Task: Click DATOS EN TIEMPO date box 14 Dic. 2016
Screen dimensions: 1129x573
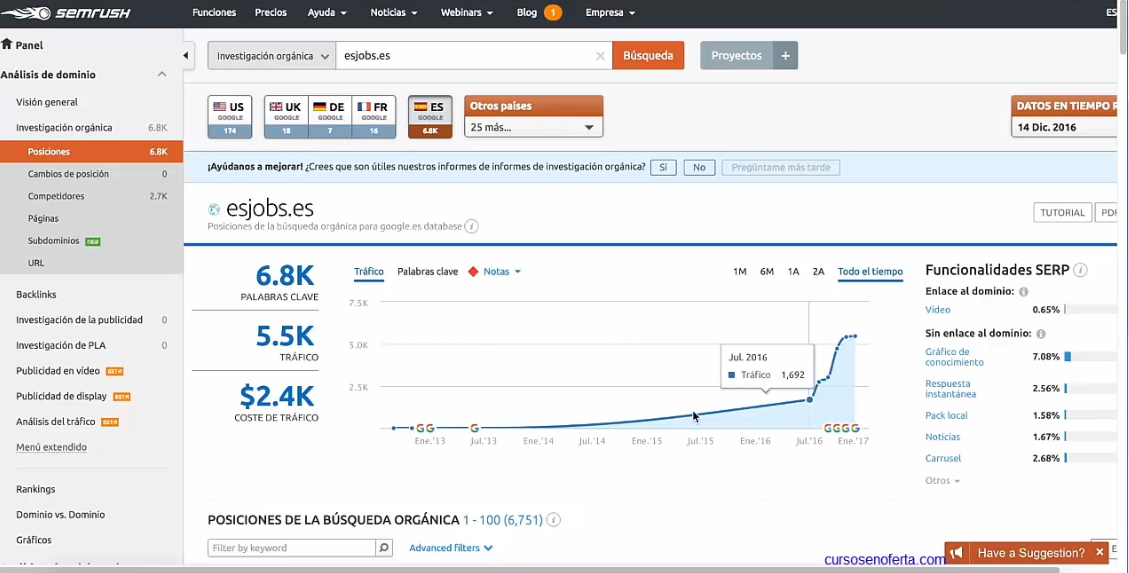Action: [x=1066, y=127]
